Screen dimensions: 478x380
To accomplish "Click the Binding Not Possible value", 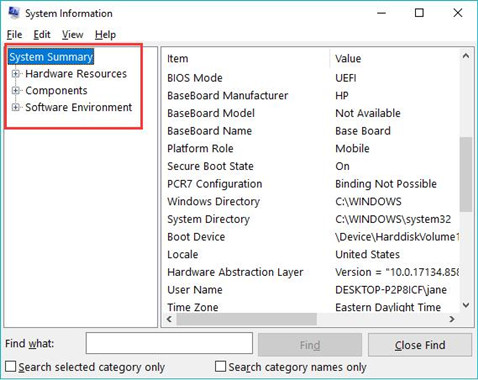I will (386, 184).
